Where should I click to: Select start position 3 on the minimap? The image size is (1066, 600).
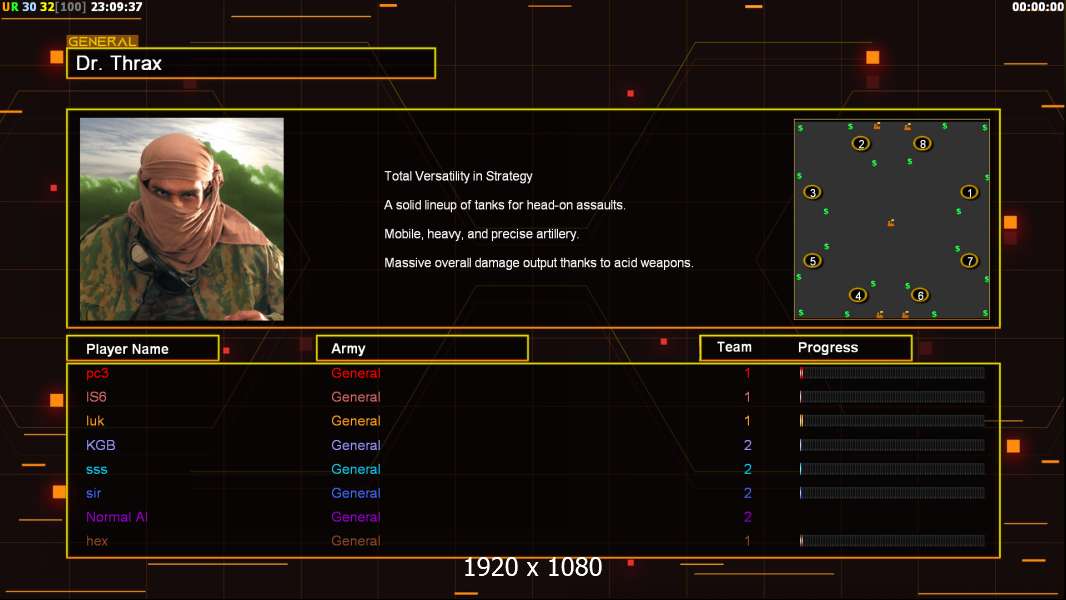(x=812, y=192)
